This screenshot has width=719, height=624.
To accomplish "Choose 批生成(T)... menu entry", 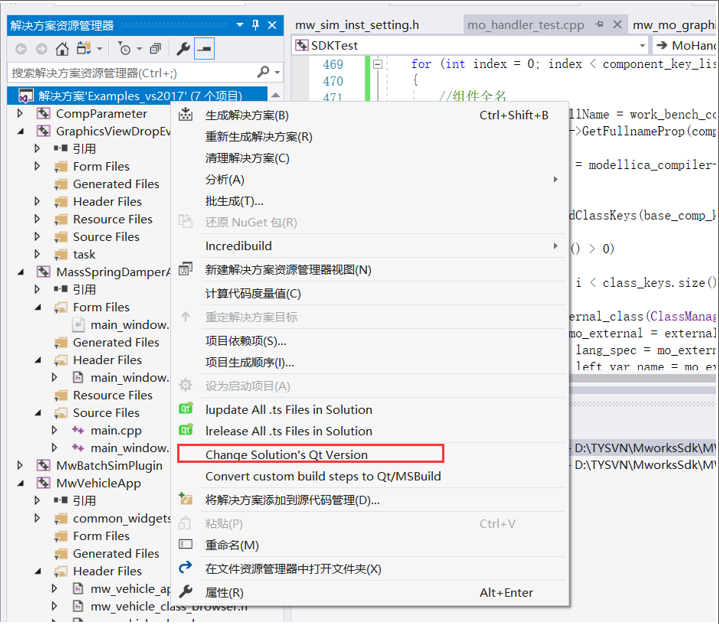I will coord(371,201).
